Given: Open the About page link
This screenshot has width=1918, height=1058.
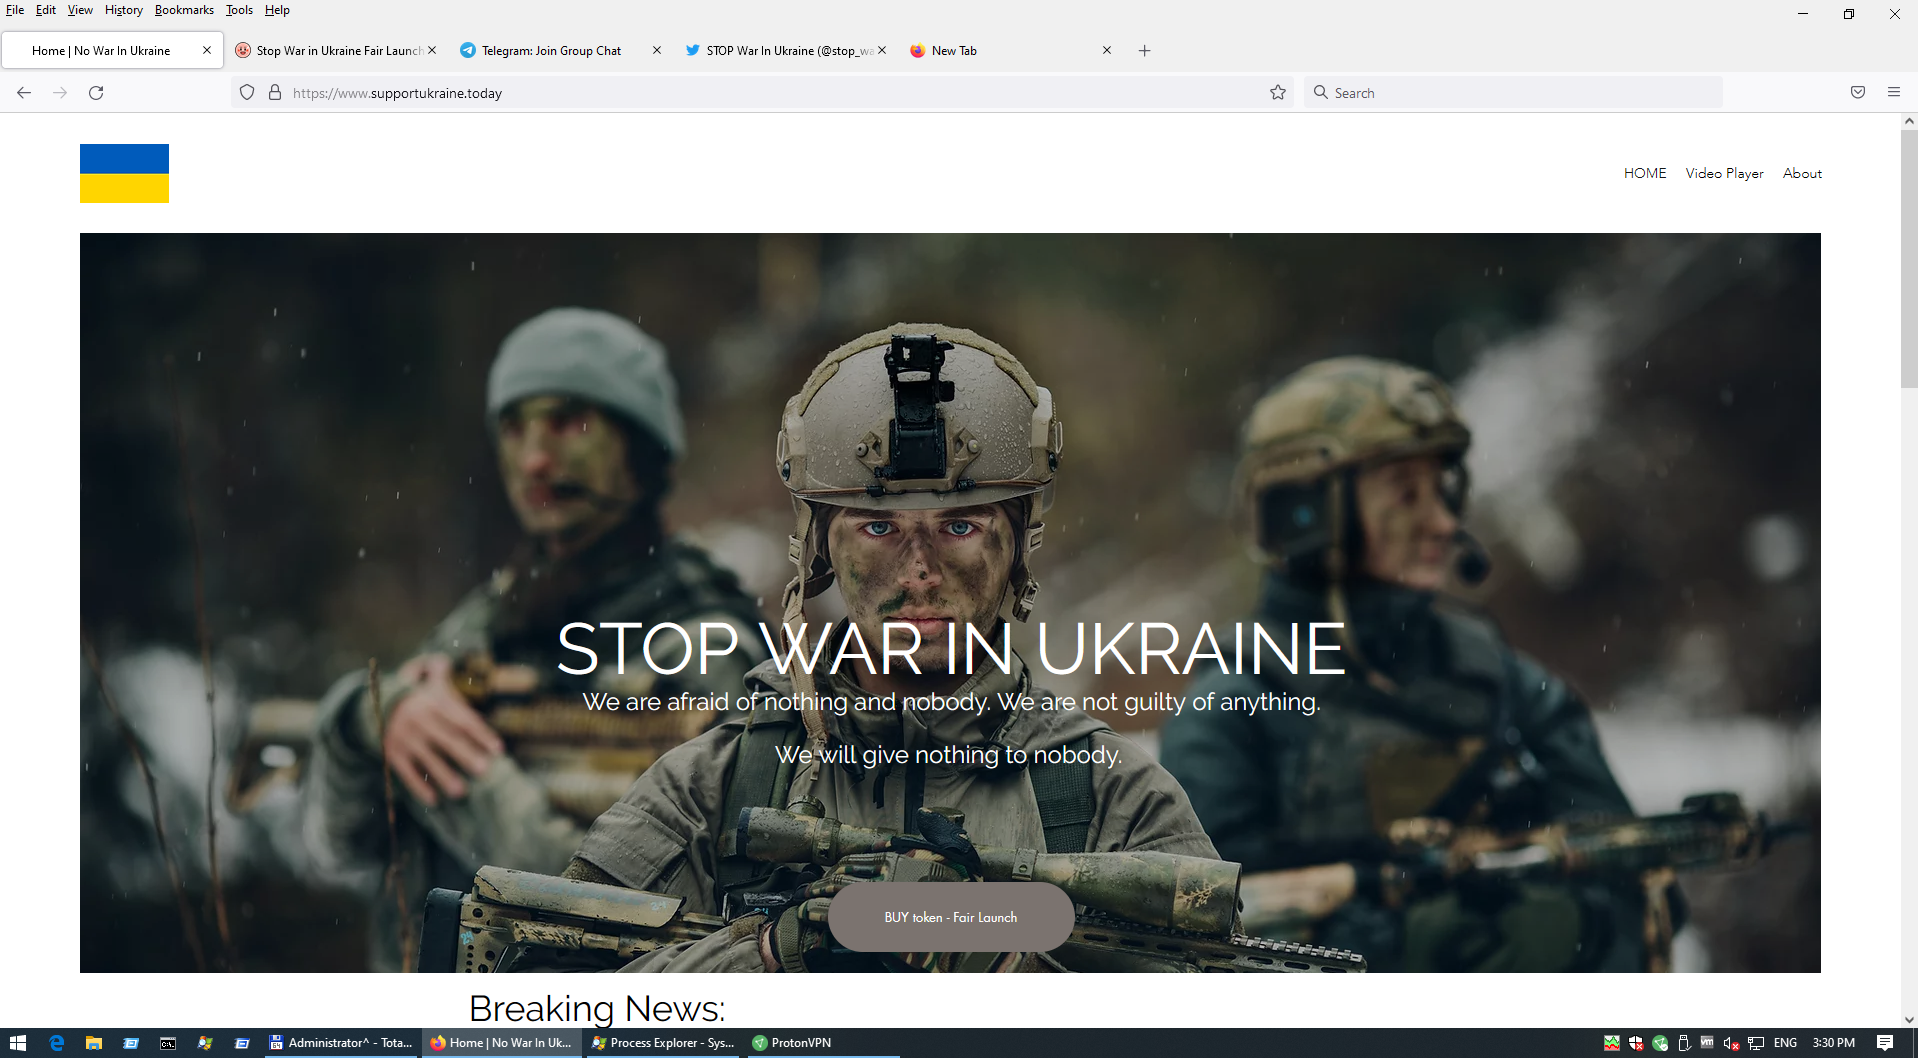Looking at the screenshot, I should pos(1802,173).
